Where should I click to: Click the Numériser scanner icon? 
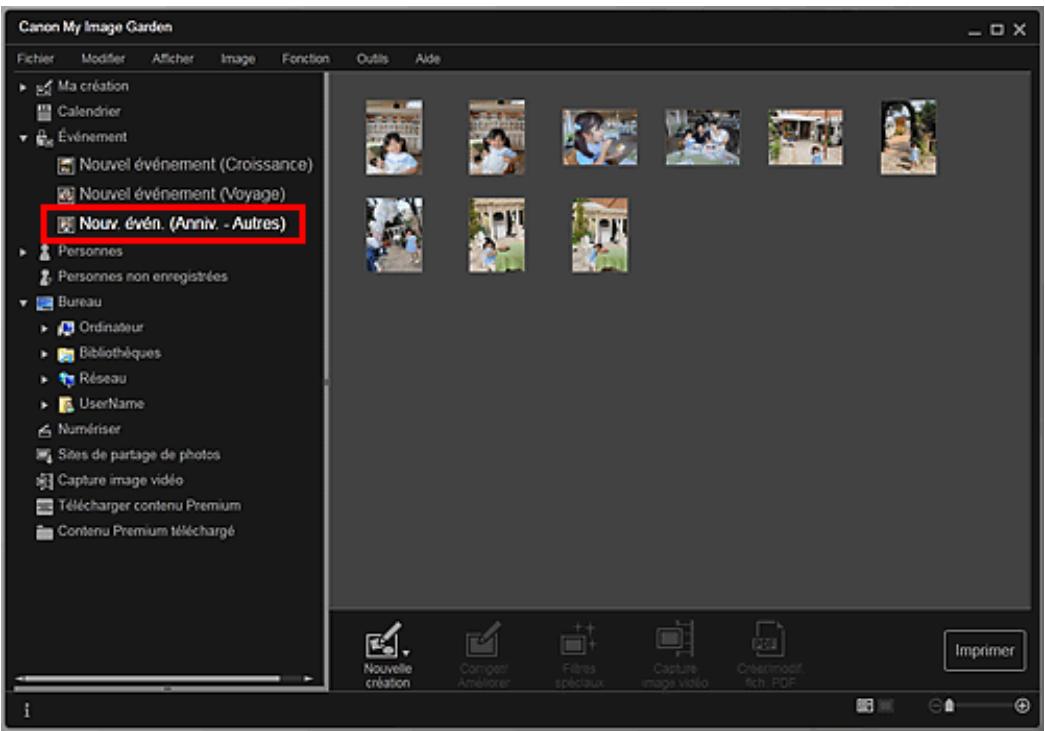pos(44,430)
